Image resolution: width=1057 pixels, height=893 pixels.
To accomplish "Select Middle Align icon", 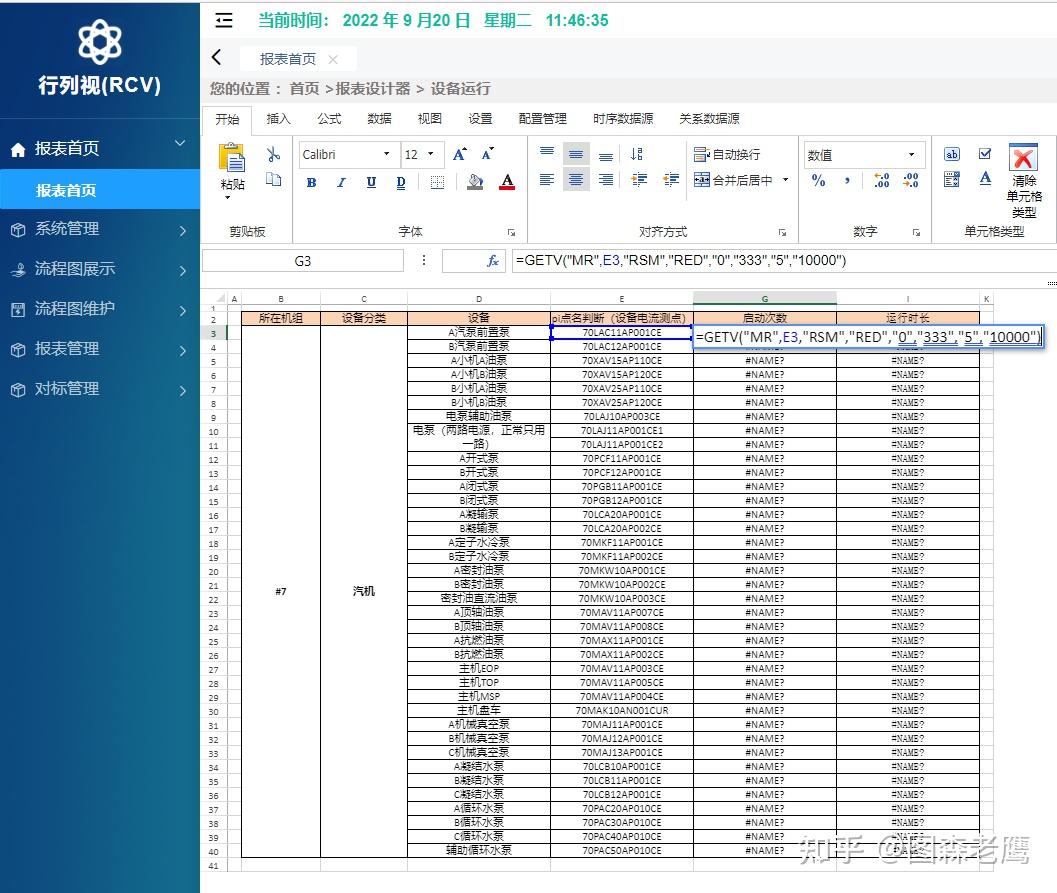I will [x=576, y=154].
